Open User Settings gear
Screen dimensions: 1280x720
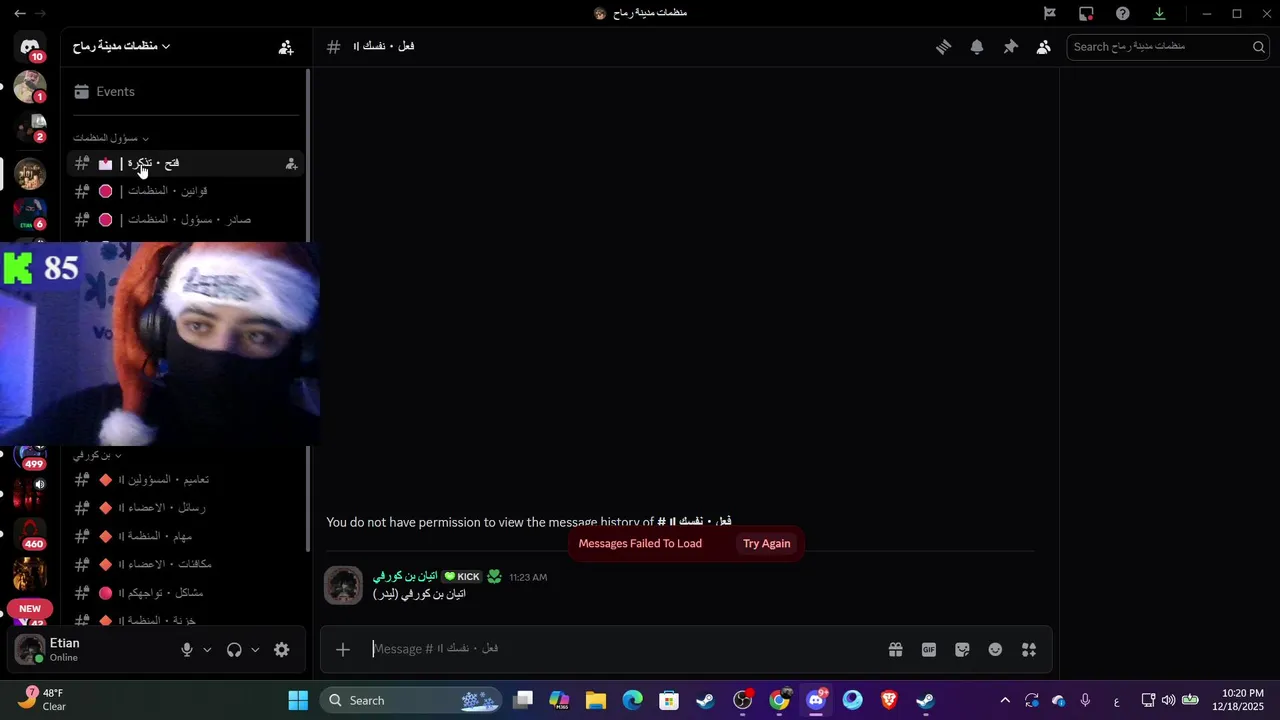pyautogui.click(x=282, y=650)
